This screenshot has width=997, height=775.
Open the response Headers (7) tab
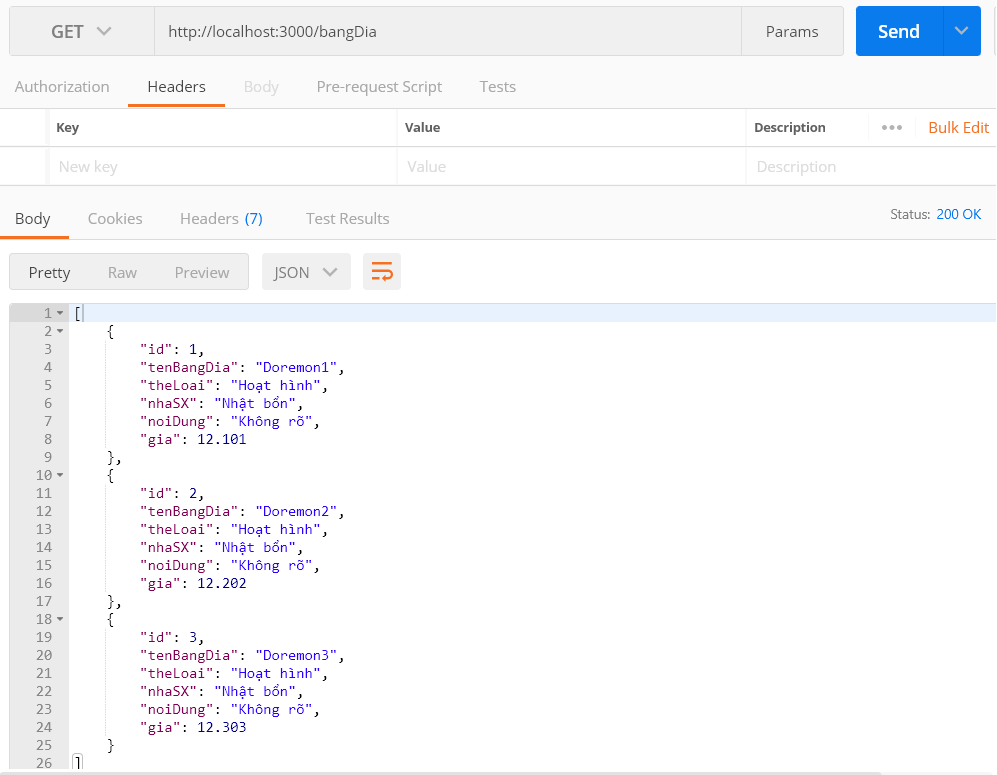point(221,219)
